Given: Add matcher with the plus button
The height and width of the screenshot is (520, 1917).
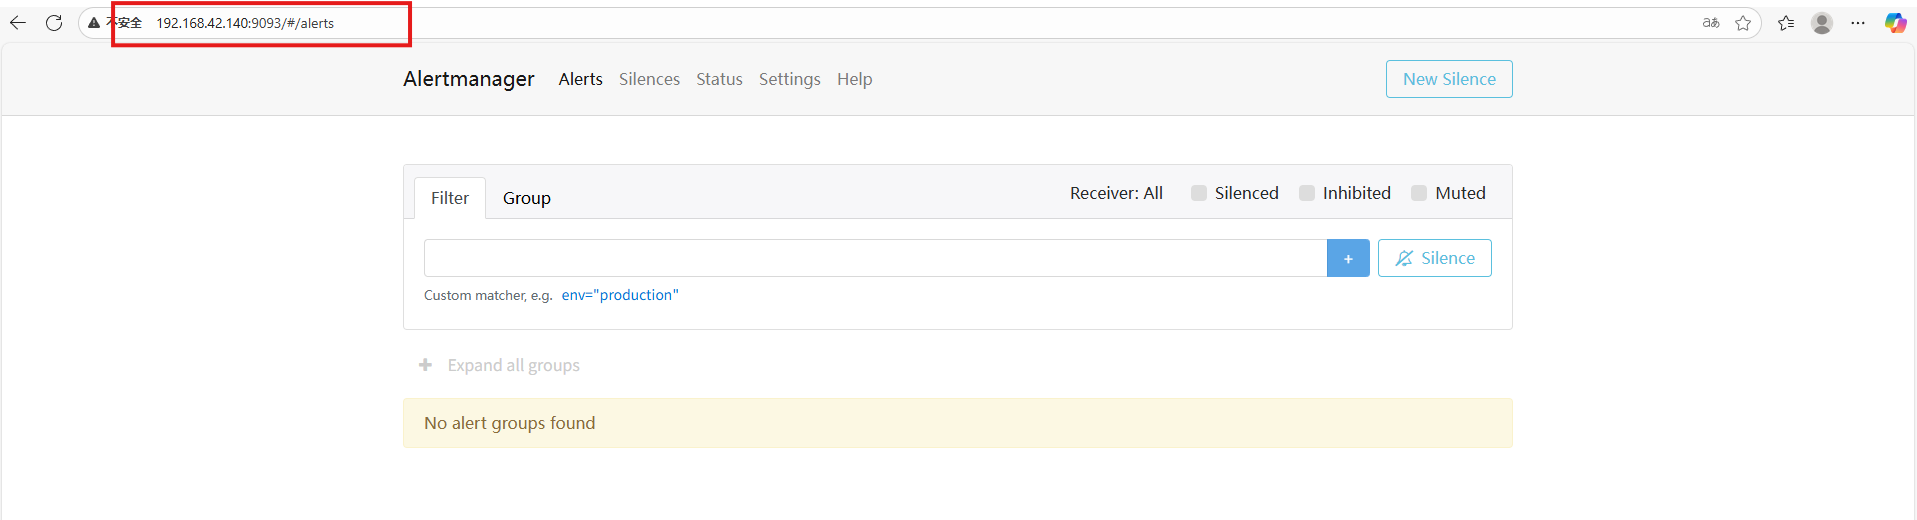Looking at the screenshot, I should click(x=1348, y=258).
